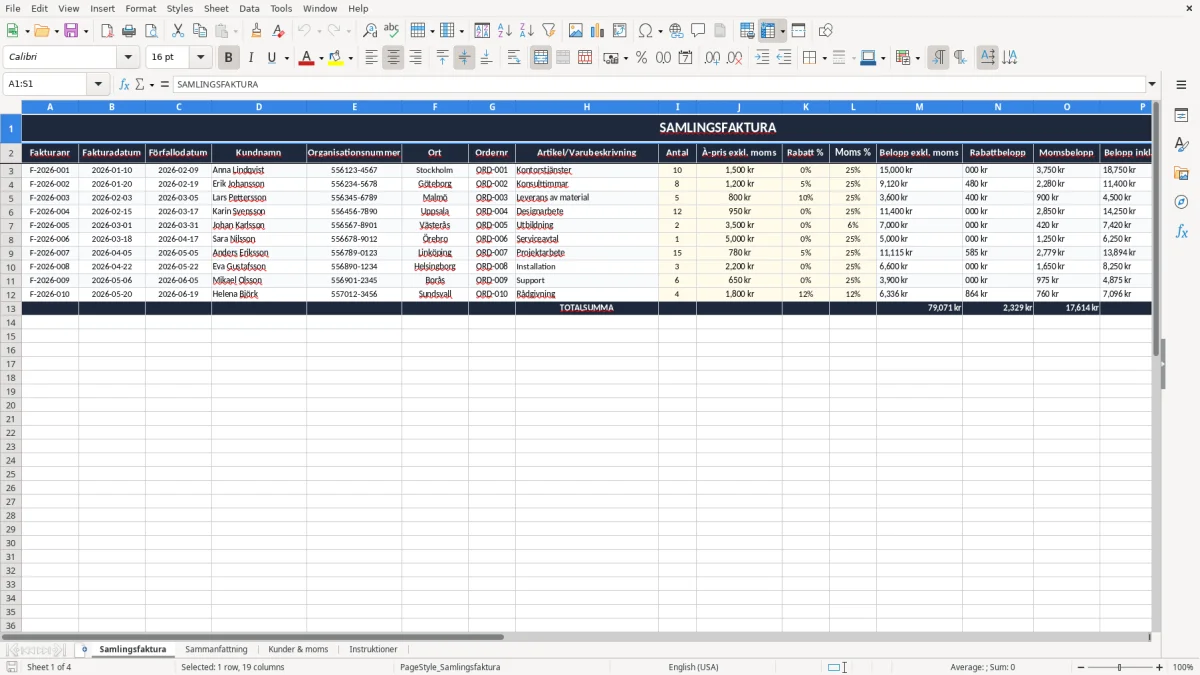This screenshot has width=1200, height=675.
Task: Click Insert Comment icon
Action: click(x=698, y=31)
